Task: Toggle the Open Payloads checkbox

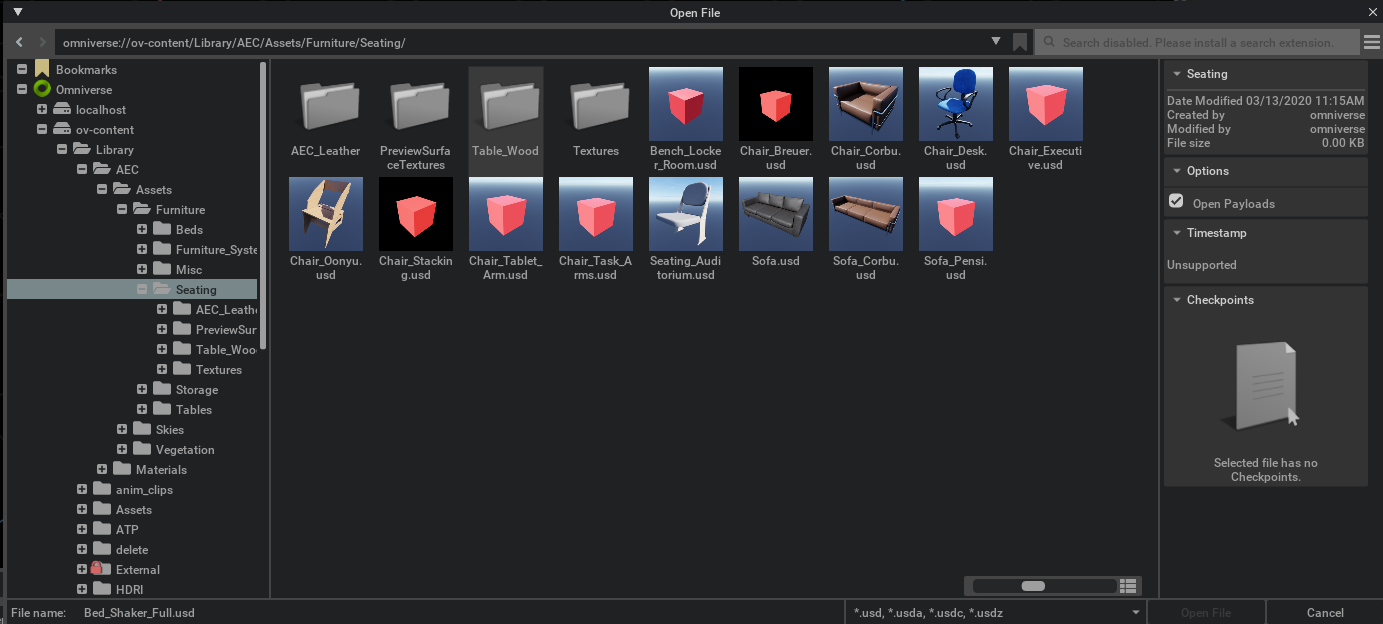Action: [x=1176, y=202]
